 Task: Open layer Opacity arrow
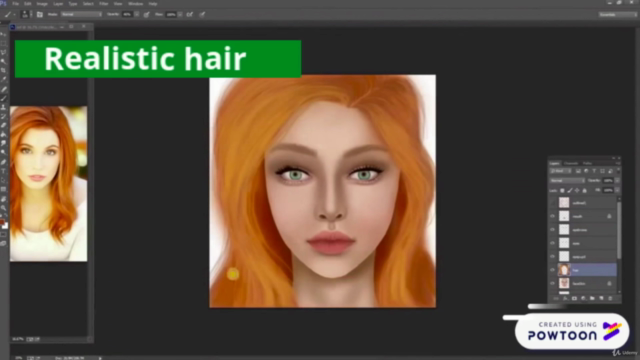pos(617,180)
